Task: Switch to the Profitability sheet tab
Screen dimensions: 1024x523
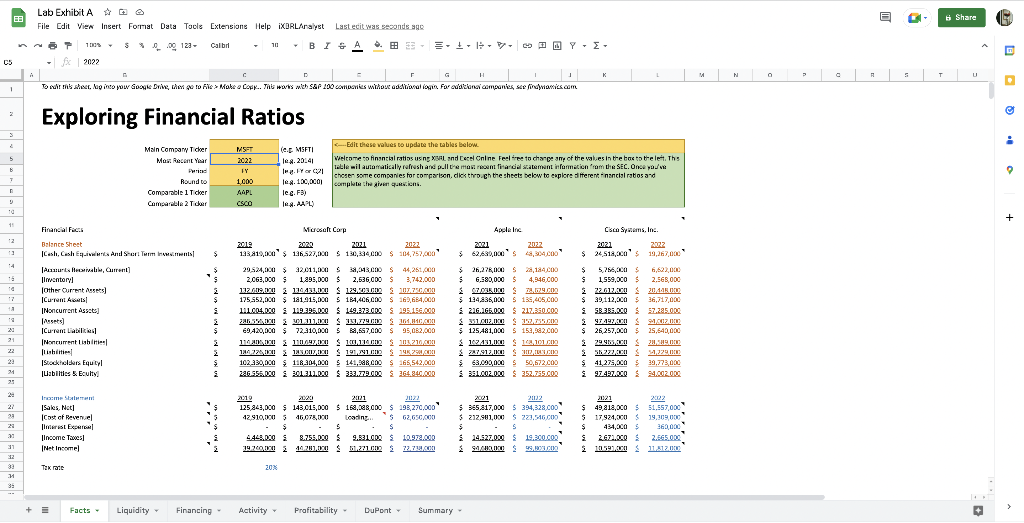Action: click(320, 511)
